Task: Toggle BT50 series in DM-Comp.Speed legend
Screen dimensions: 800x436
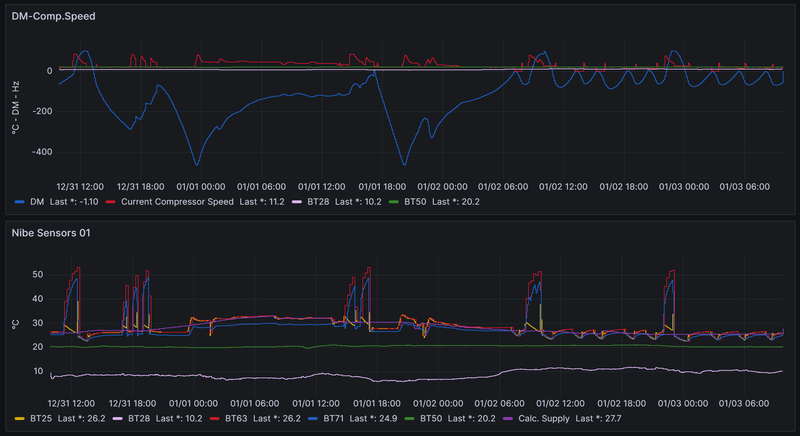Action: click(x=415, y=202)
